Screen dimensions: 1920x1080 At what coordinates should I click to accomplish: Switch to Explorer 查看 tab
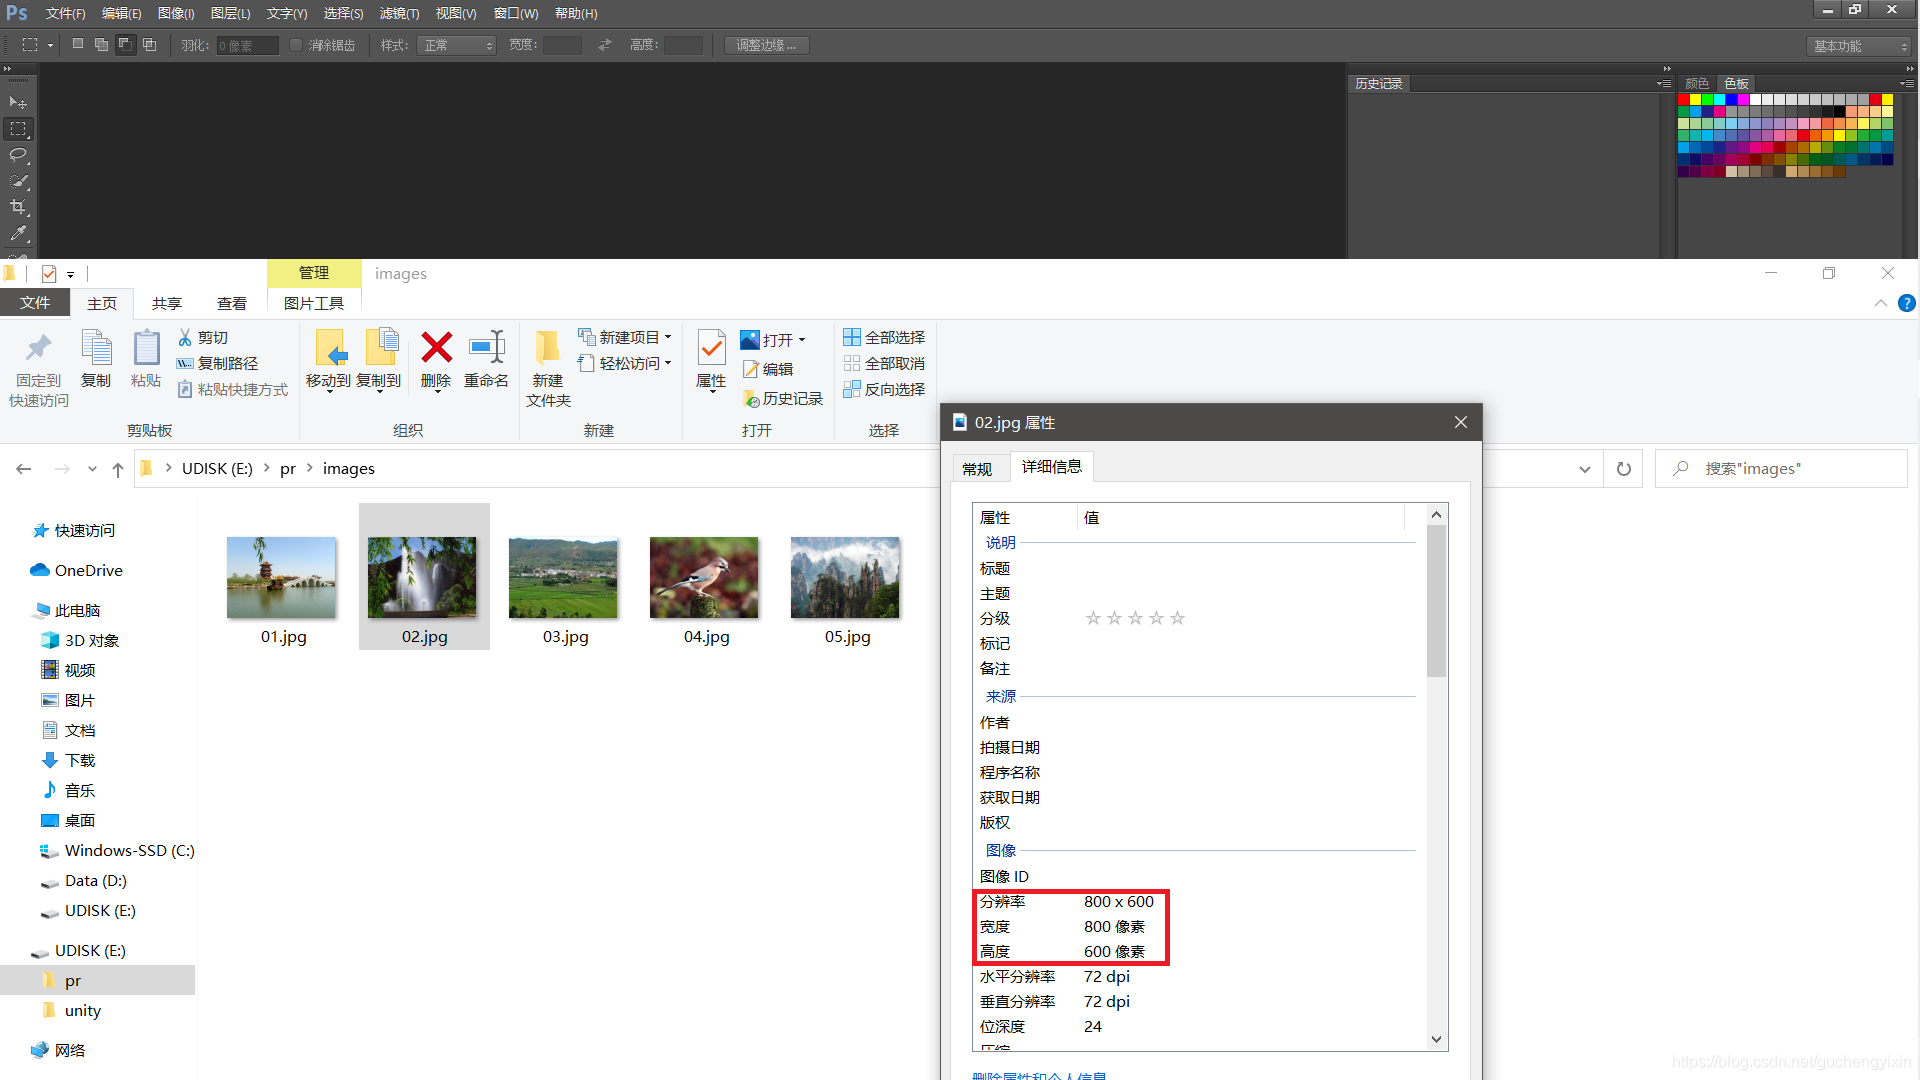point(231,303)
